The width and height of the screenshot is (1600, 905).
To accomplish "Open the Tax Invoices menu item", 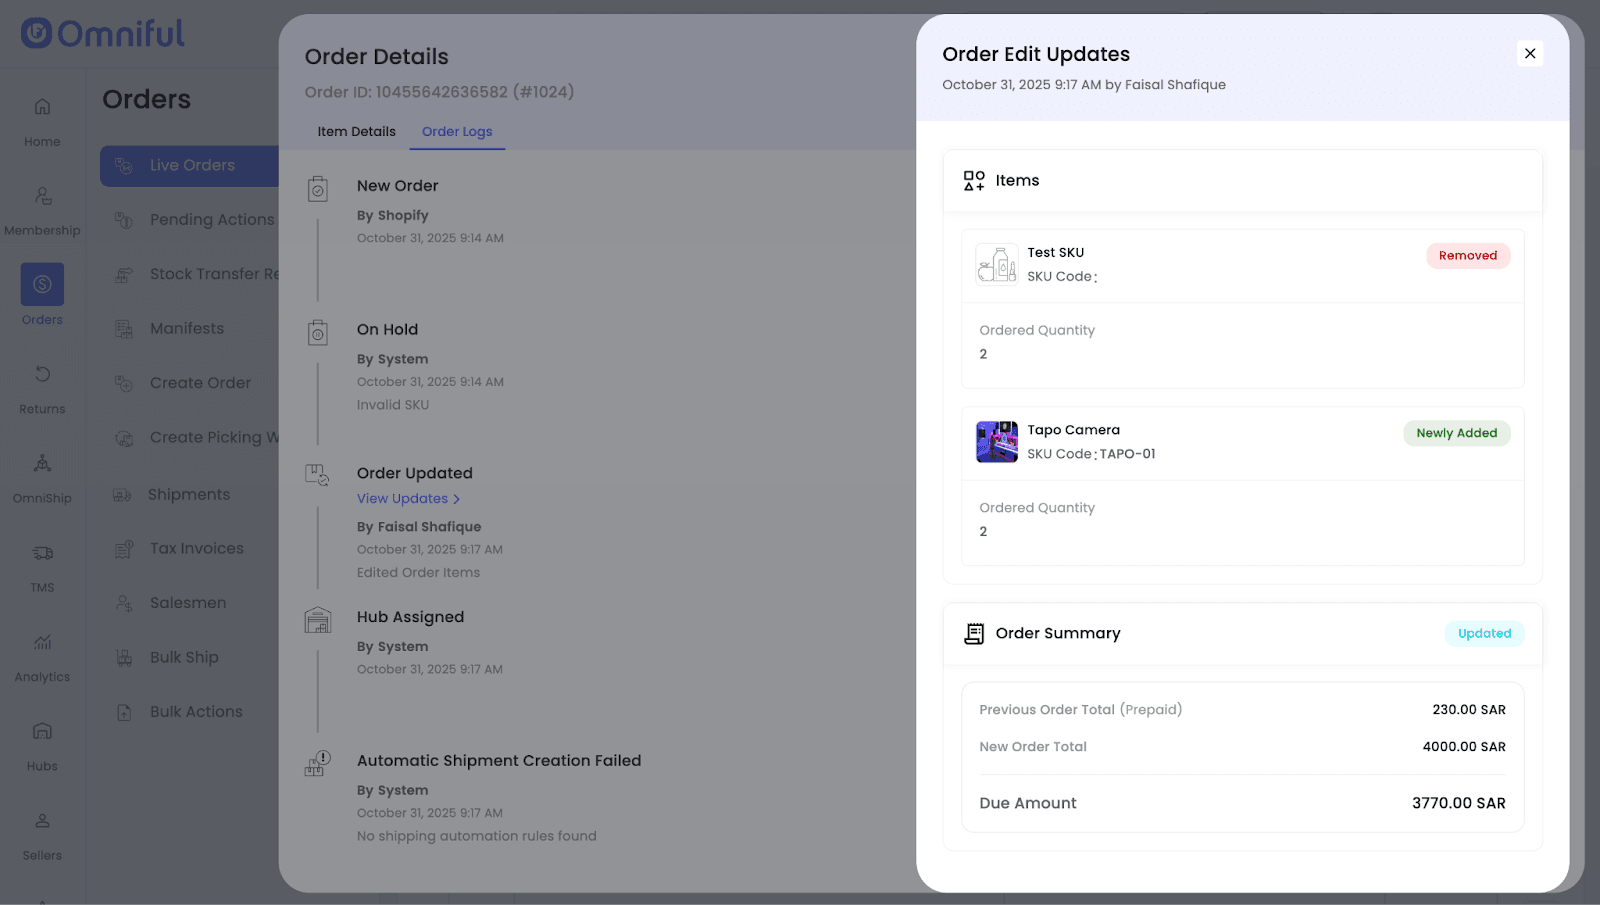I will click(196, 549).
